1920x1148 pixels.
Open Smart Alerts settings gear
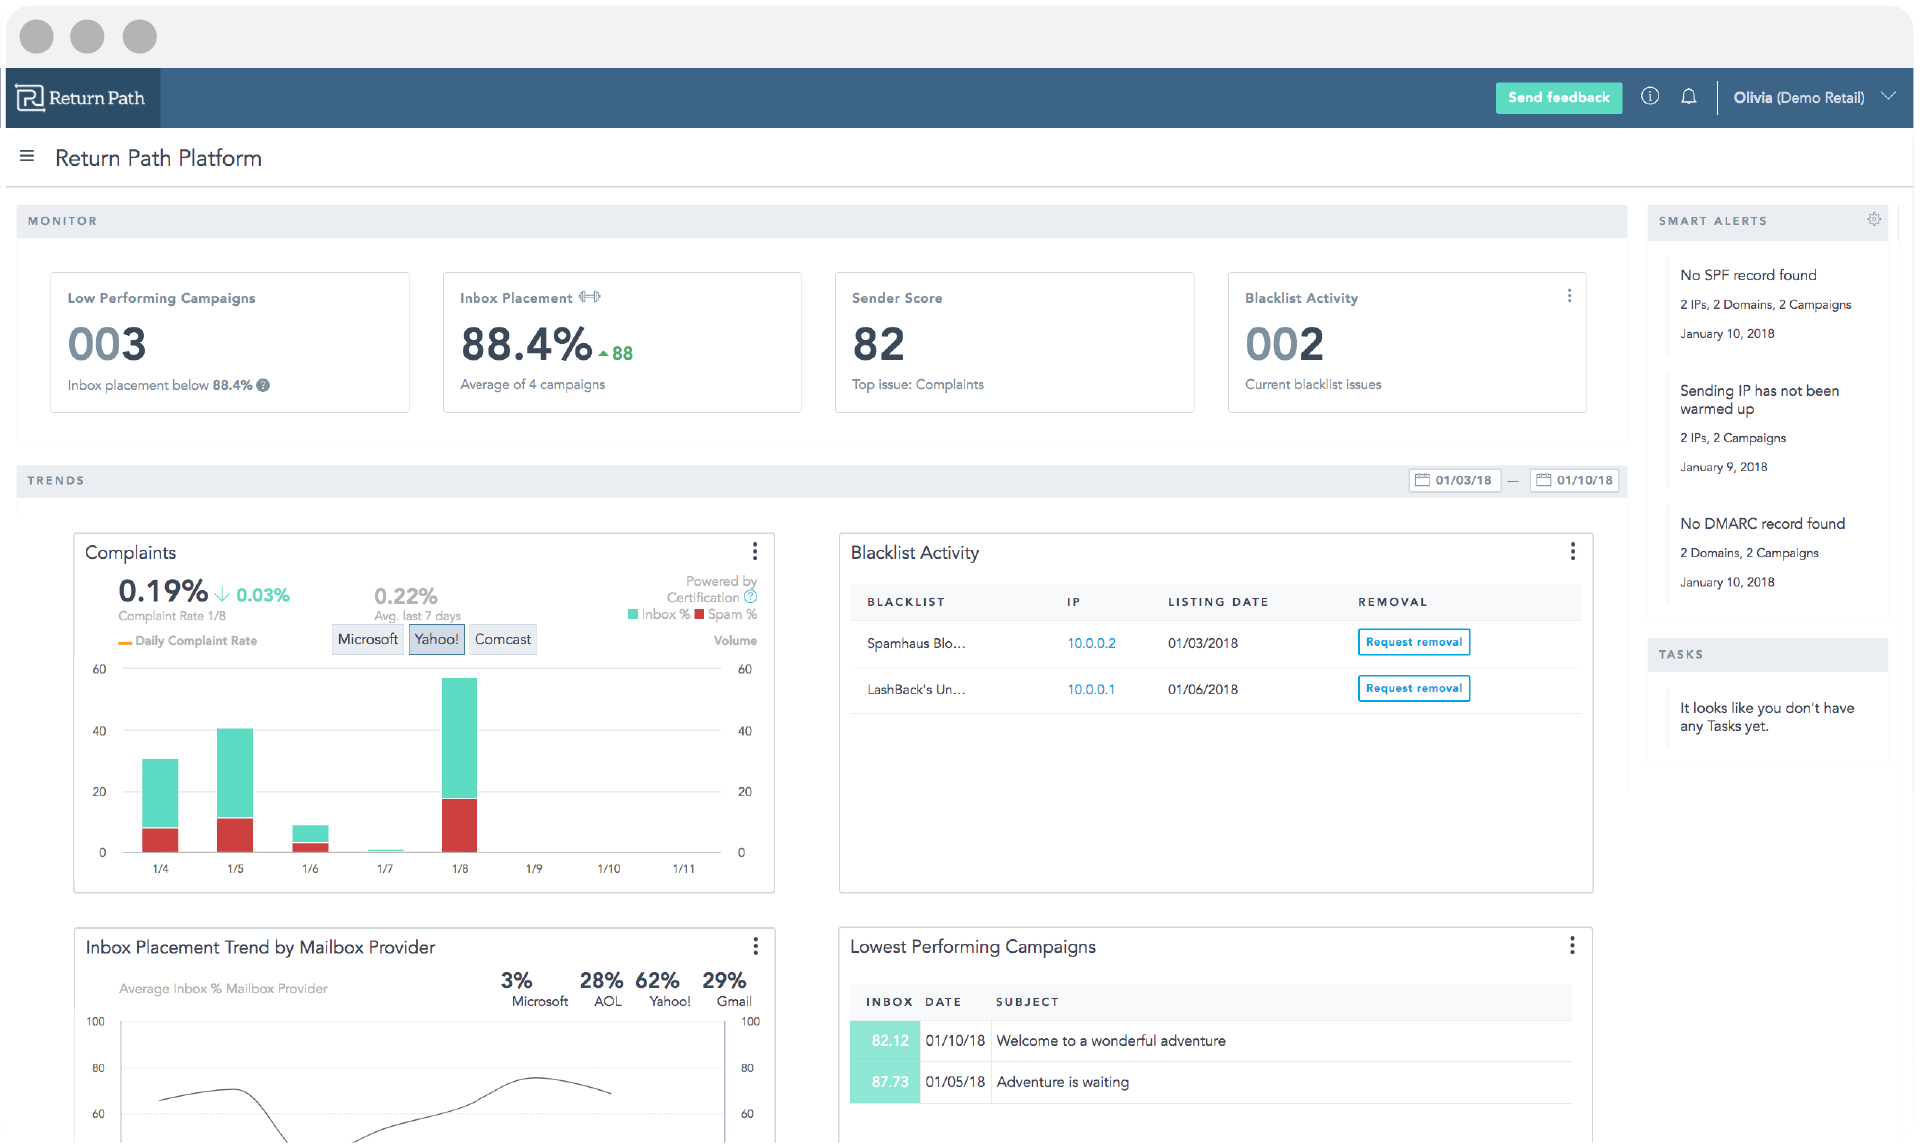point(1874,219)
